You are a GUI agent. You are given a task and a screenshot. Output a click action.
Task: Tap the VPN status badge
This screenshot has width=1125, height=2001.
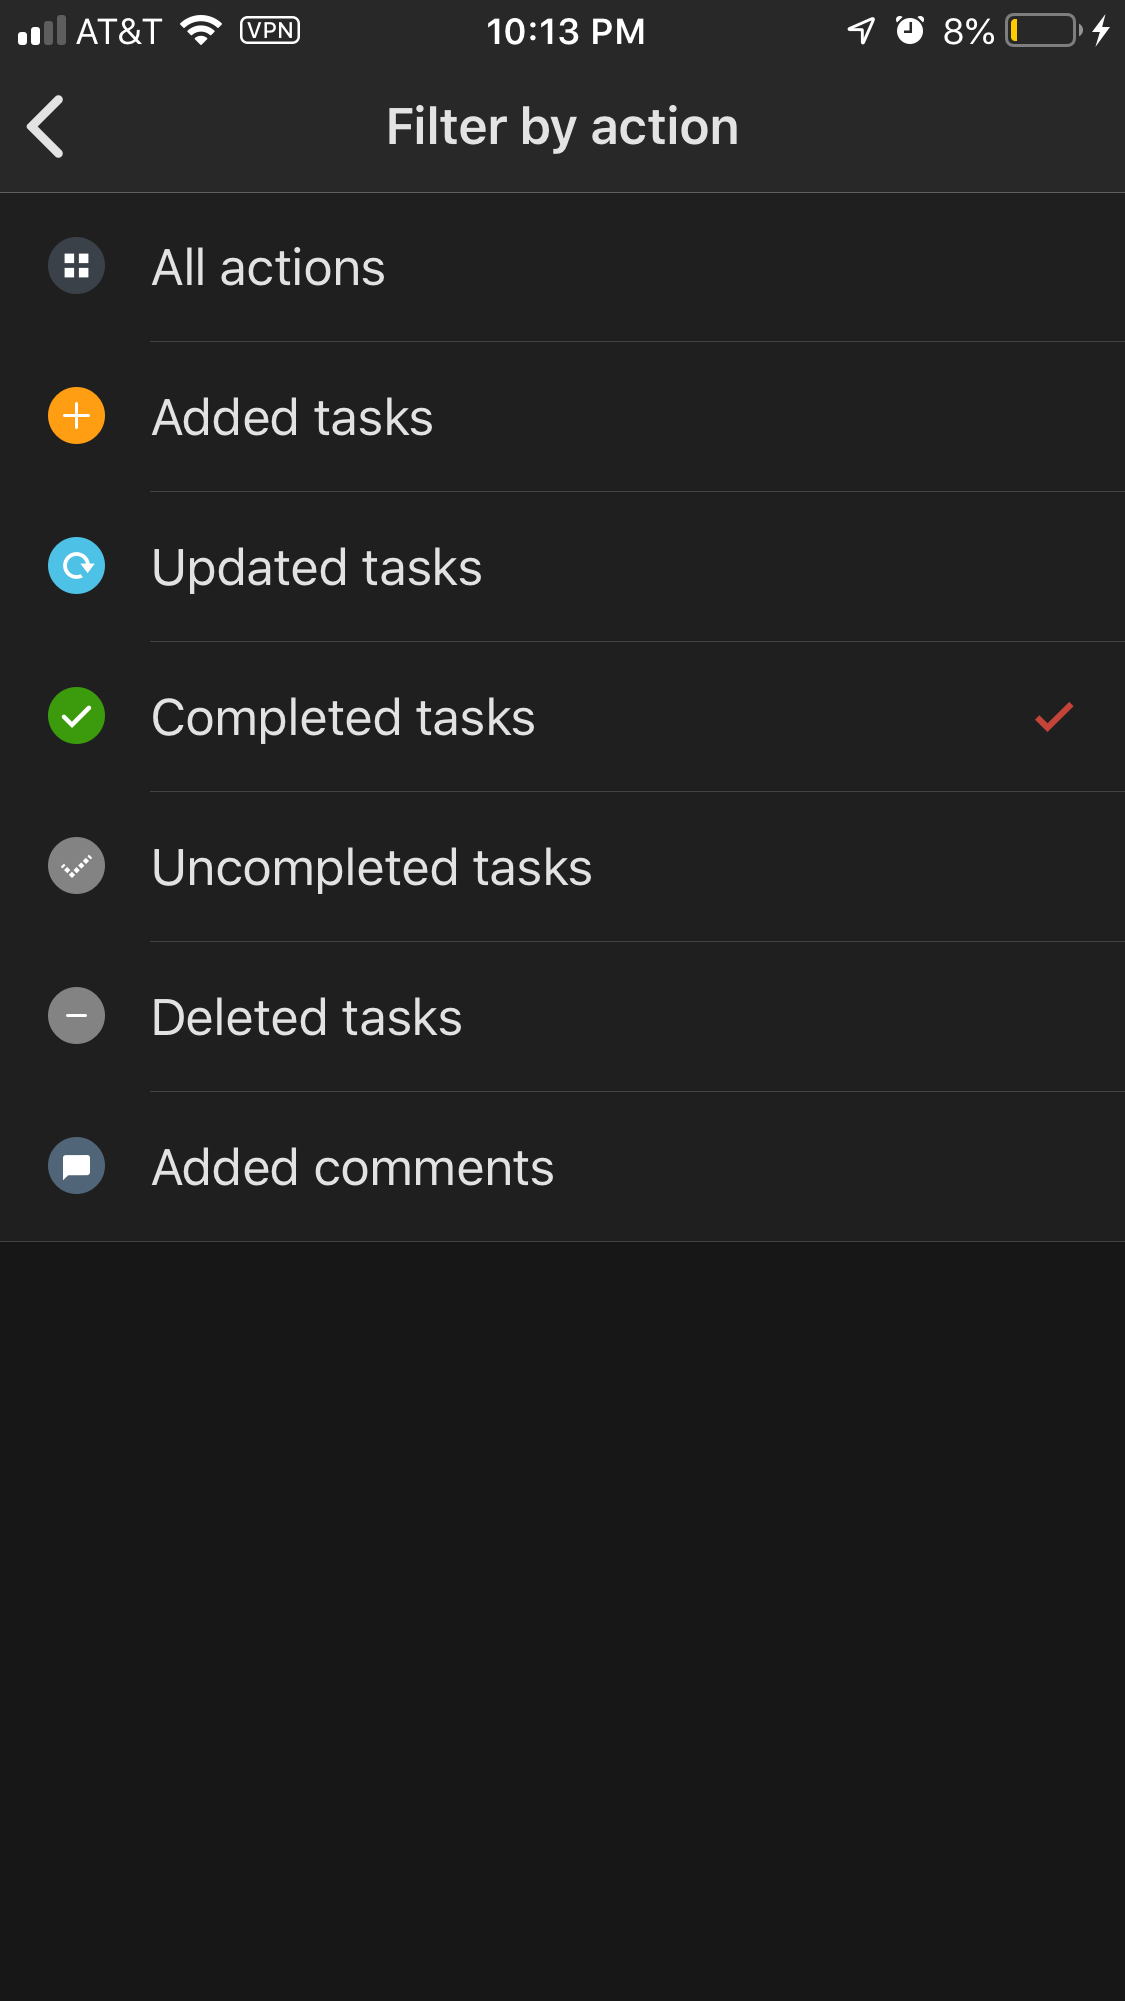[x=270, y=31]
